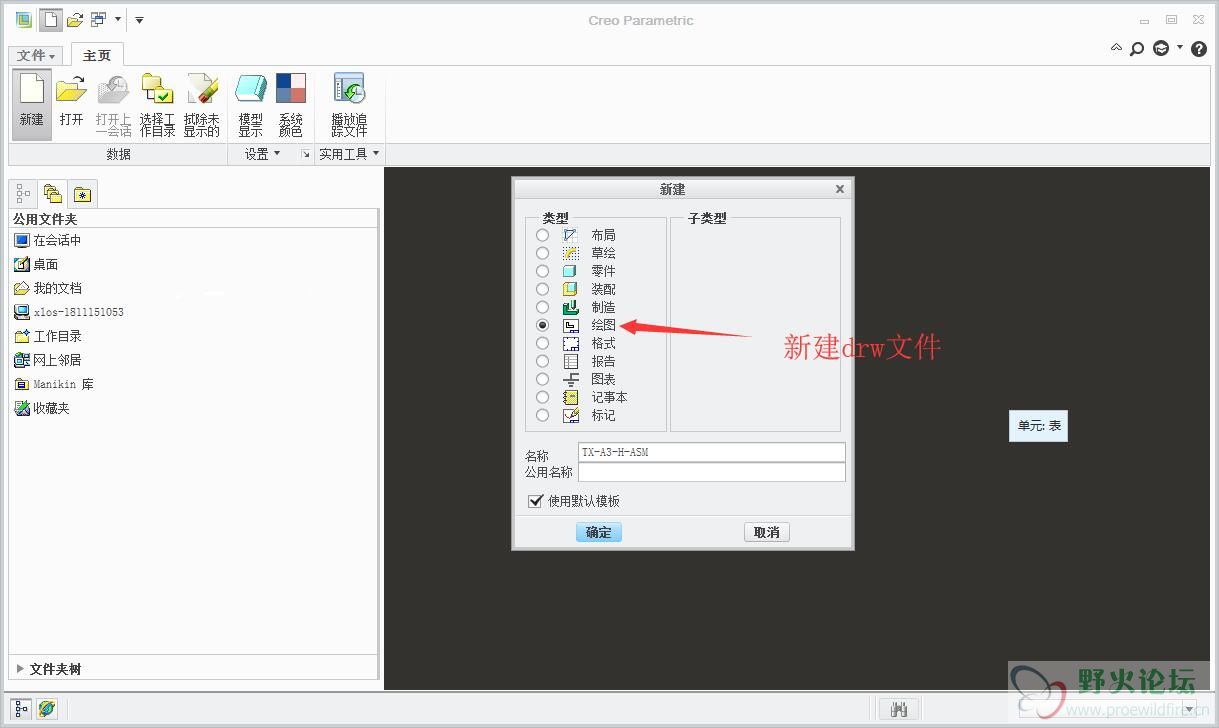
Task: Select the 报告 (Report) type radio button
Action: [x=543, y=361]
